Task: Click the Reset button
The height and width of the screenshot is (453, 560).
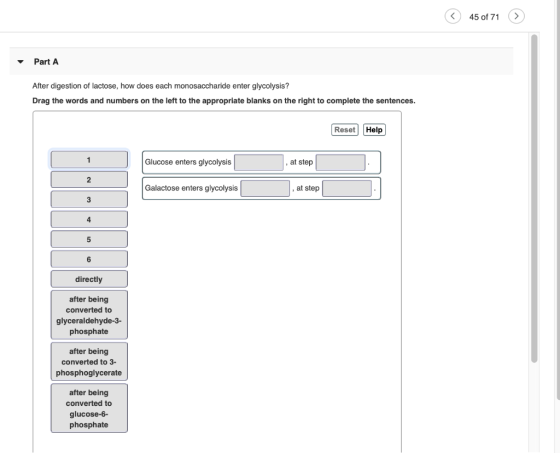Action: [345, 130]
